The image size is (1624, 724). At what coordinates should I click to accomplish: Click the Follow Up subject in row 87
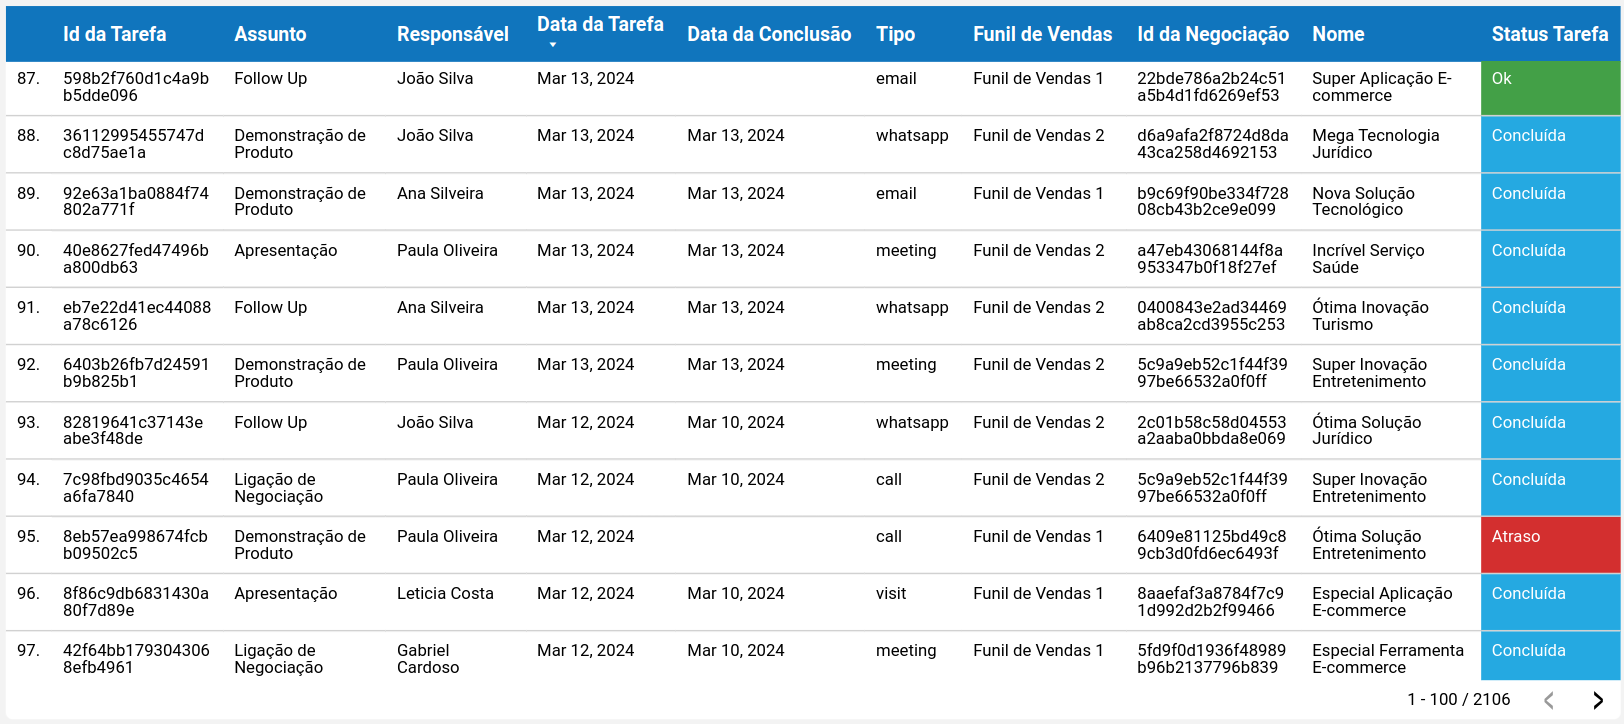coord(270,79)
